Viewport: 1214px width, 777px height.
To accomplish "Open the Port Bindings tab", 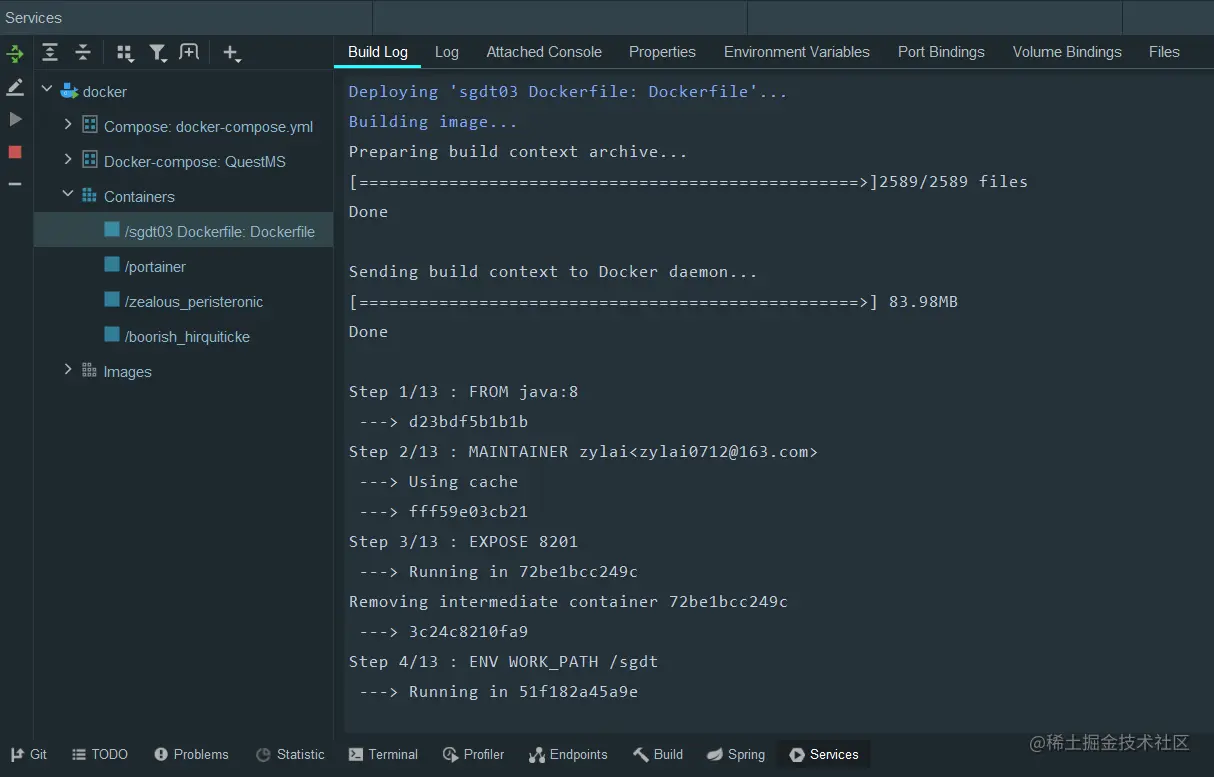I will click(x=941, y=52).
